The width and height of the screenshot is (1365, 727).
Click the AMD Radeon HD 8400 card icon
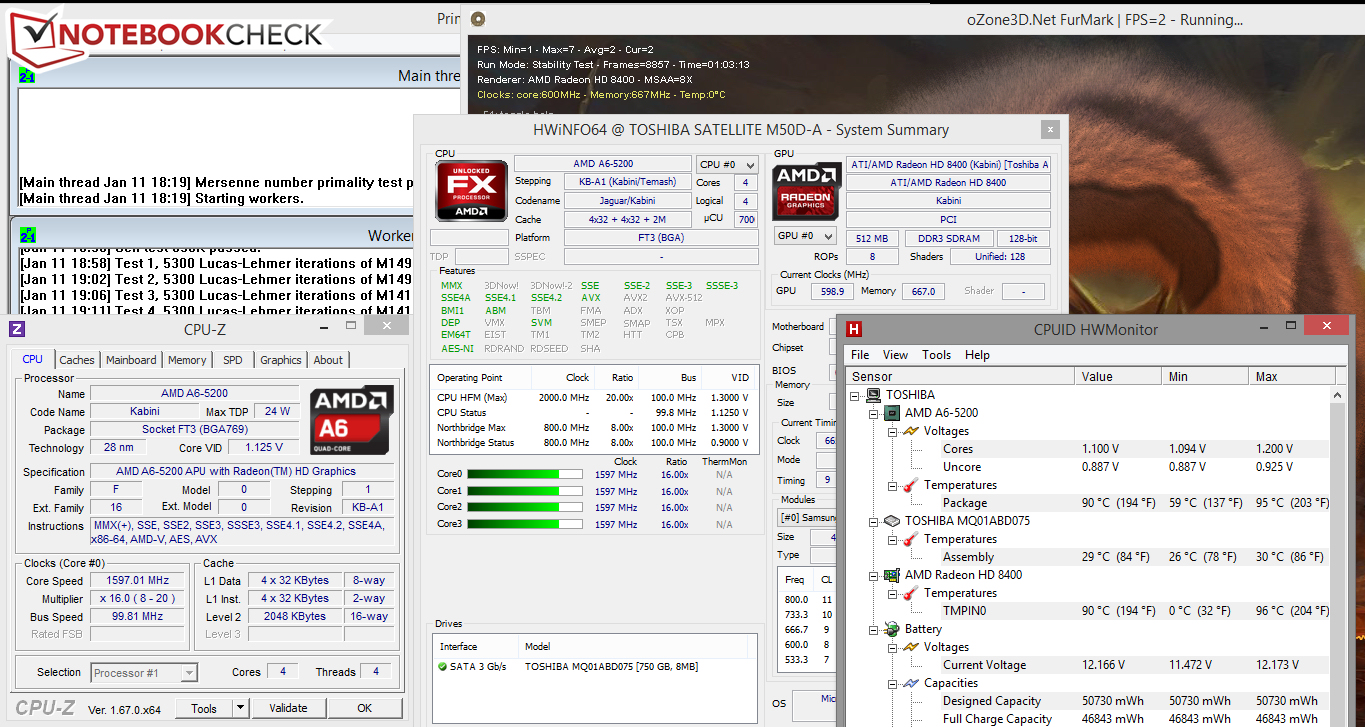click(893, 575)
